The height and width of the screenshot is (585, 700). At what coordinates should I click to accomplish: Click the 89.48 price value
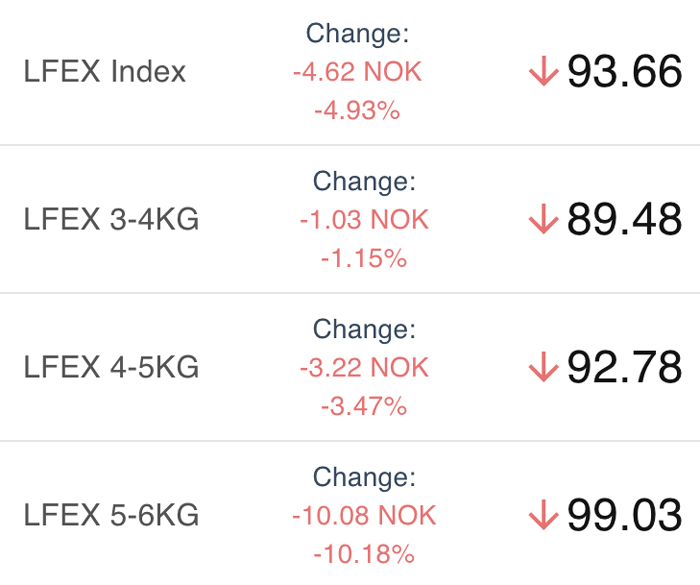625,219
